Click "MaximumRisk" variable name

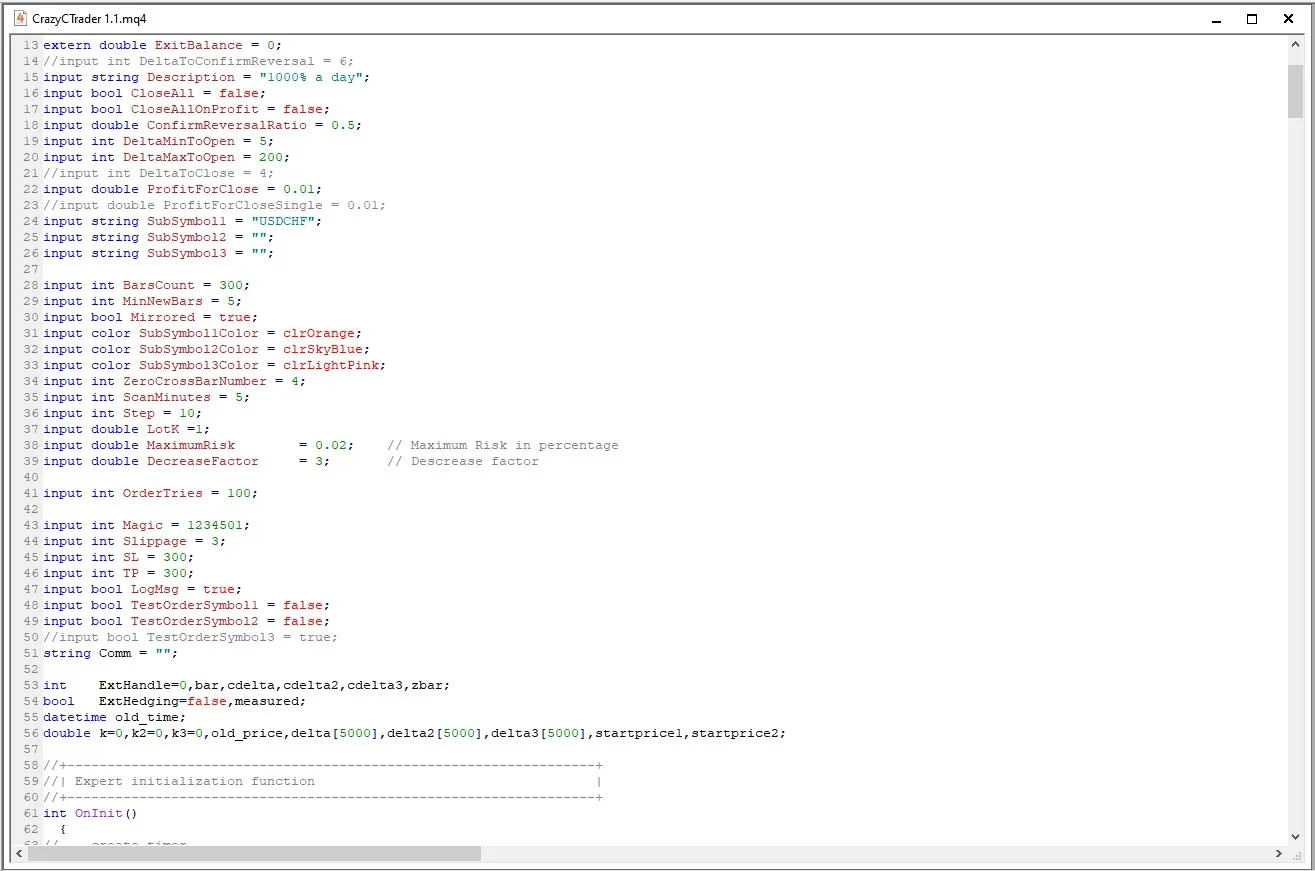[190, 445]
